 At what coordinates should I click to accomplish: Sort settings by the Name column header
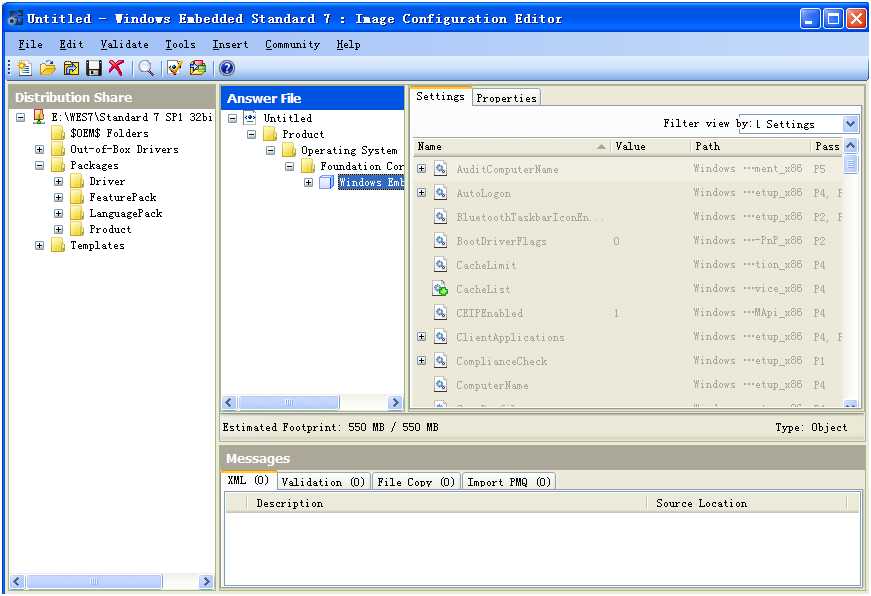[x=511, y=147]
